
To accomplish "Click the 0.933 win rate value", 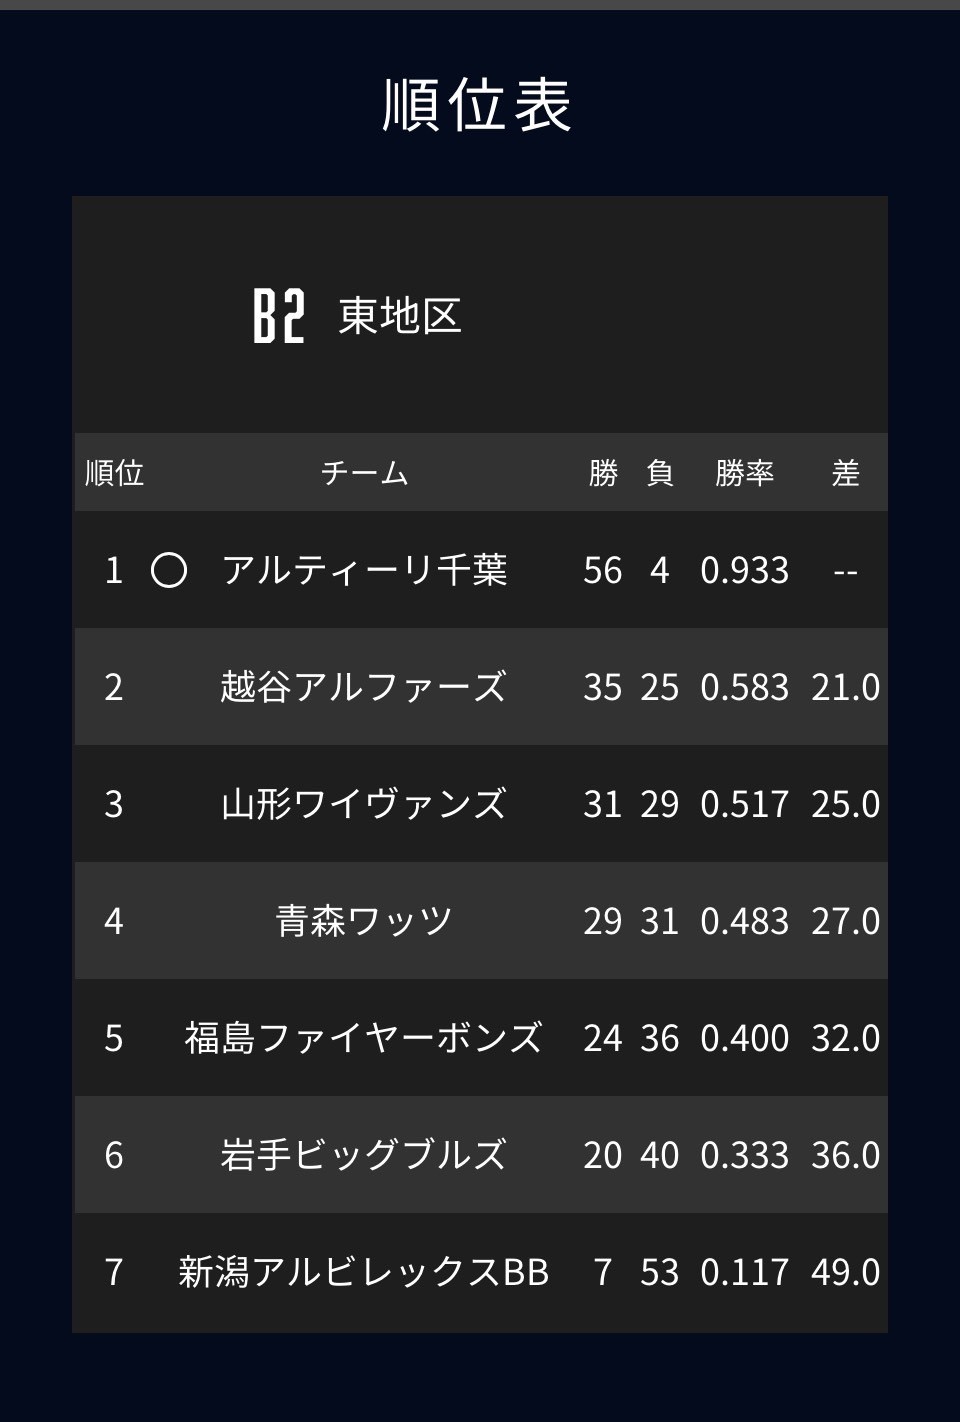I will pyautogui.click(x=745, y=570).
